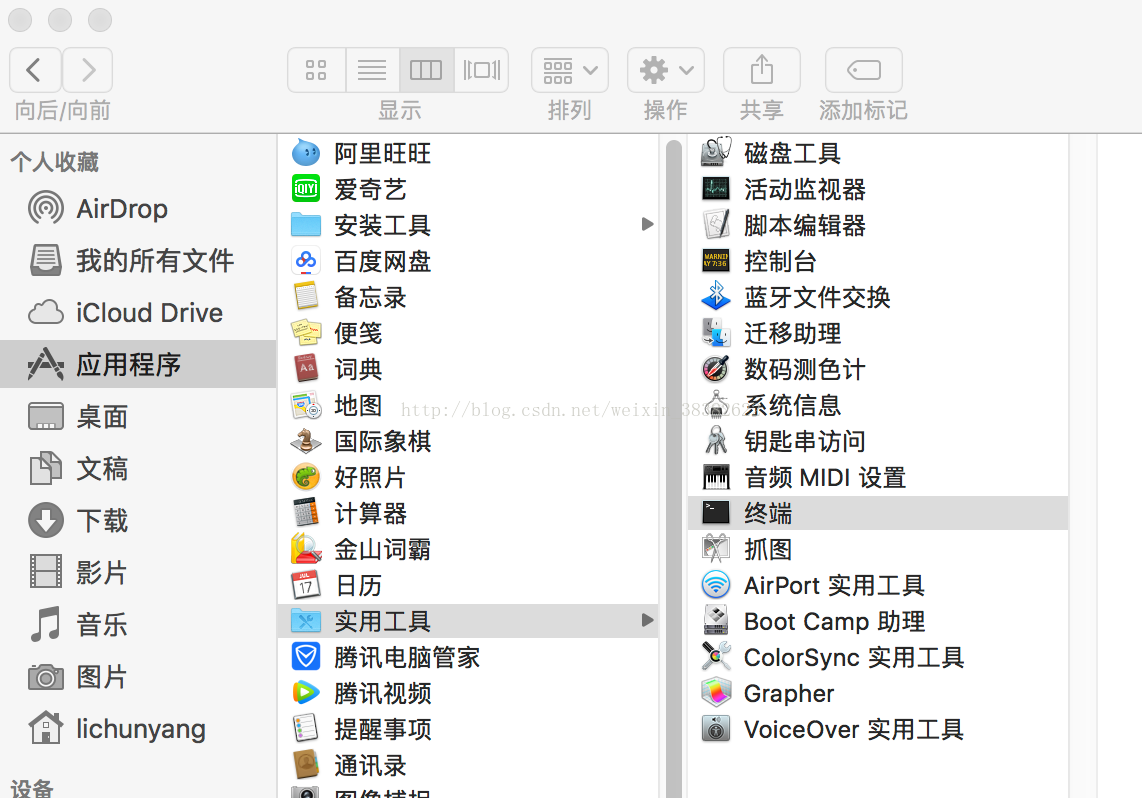Select the 百度网盘 app icon

pyautogui.click(x=306, y=261)
